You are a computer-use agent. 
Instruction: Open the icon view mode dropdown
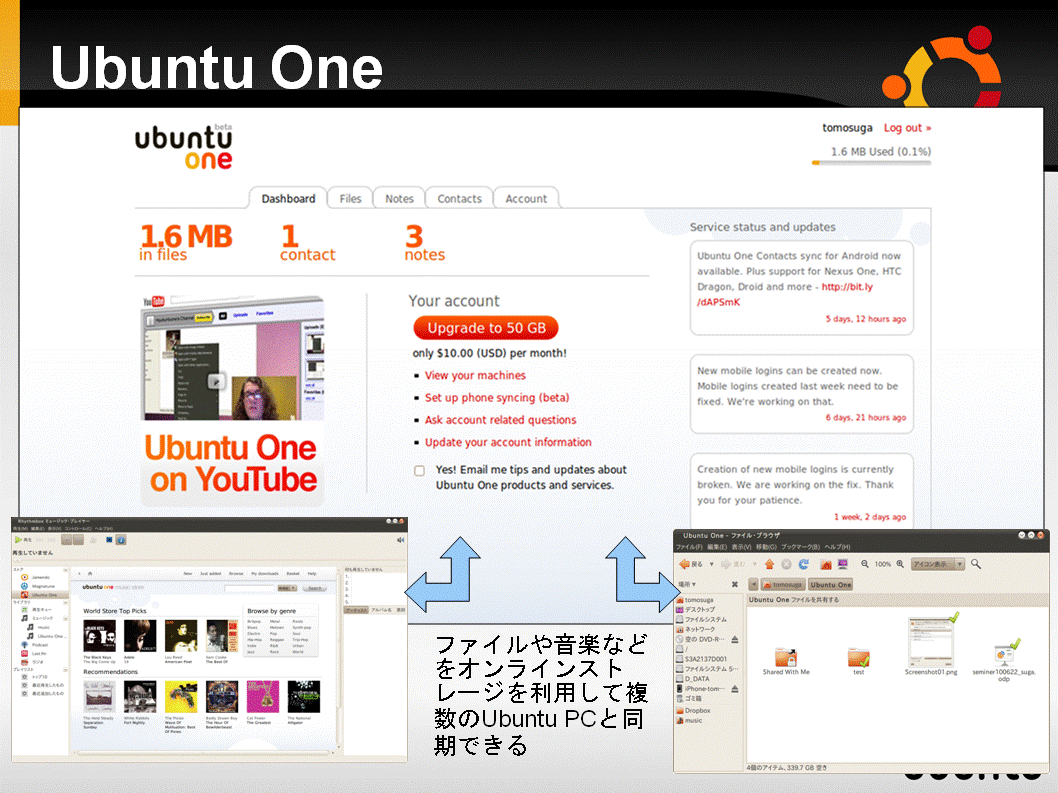(937, 564)
